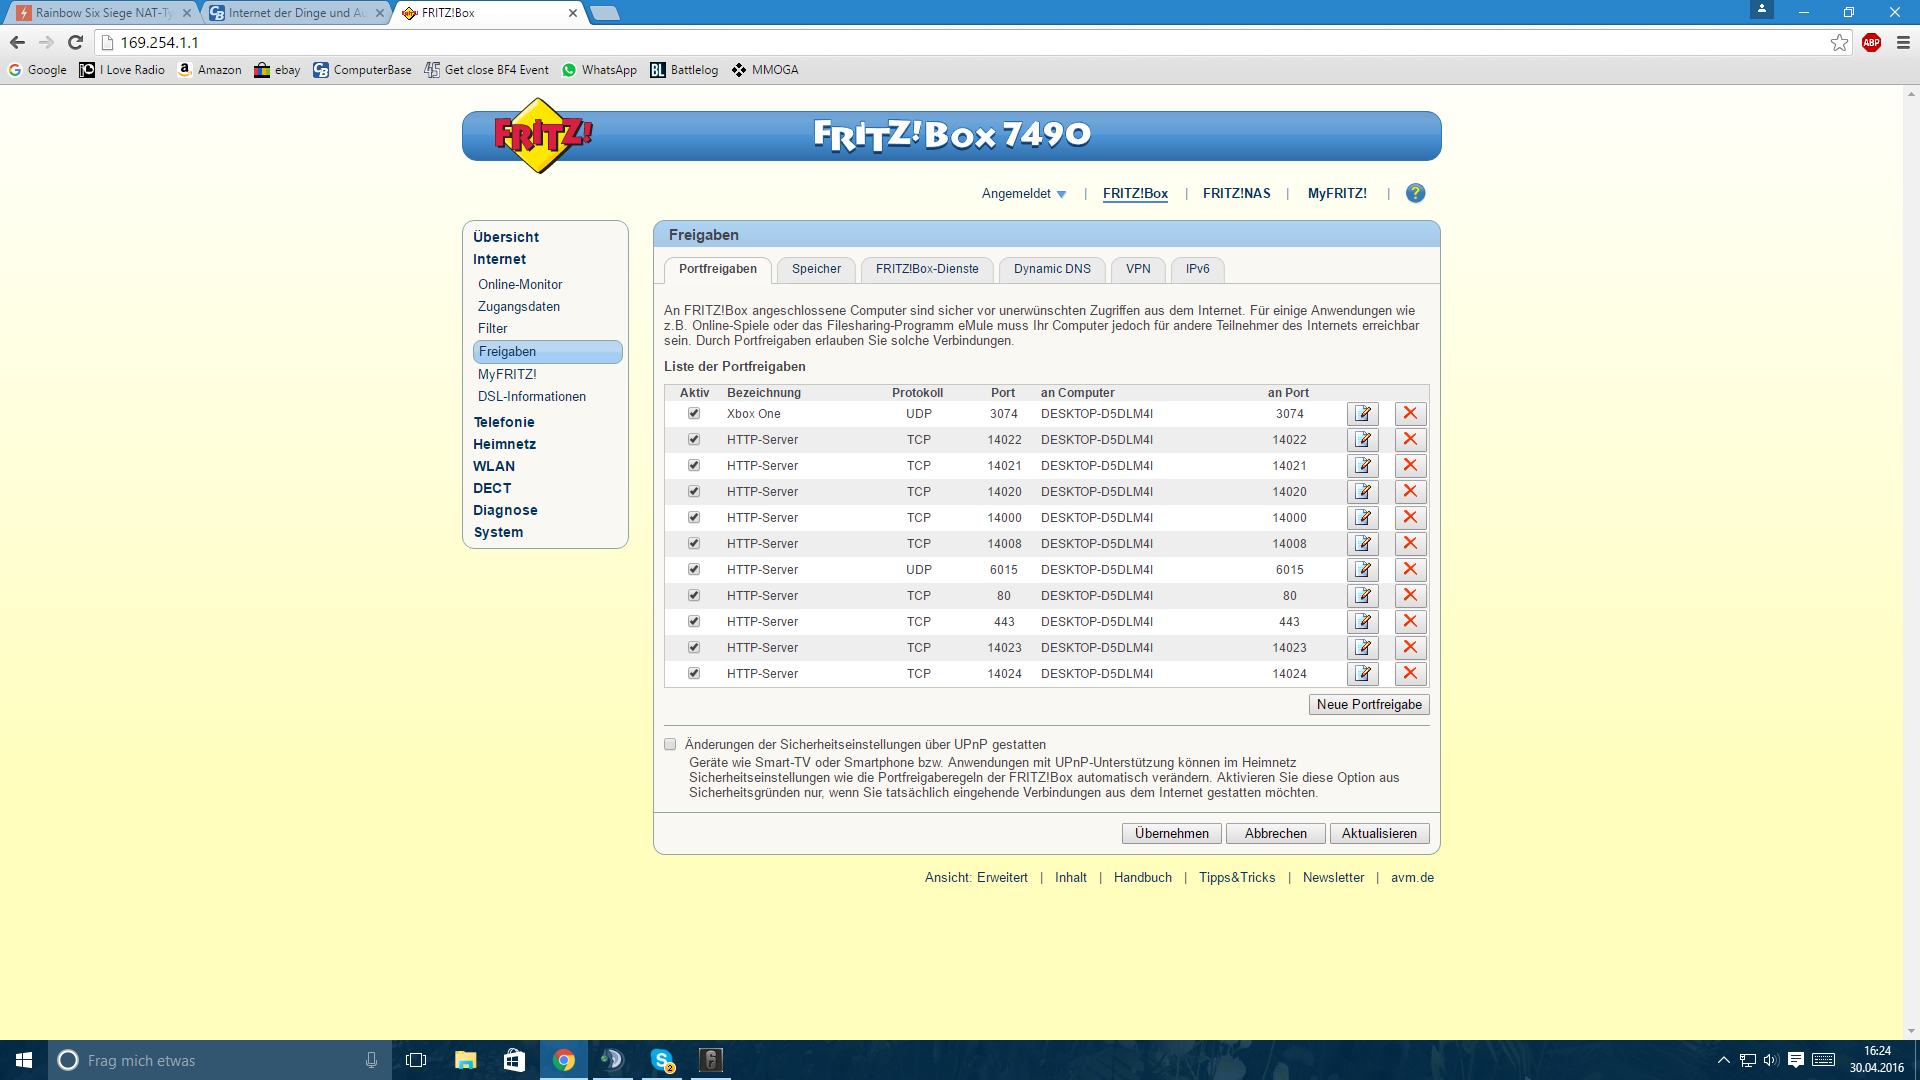Edit the Xbox One port forwarding entry
Viewport: 1920px width, 1080px height.
click(1362, 414)
